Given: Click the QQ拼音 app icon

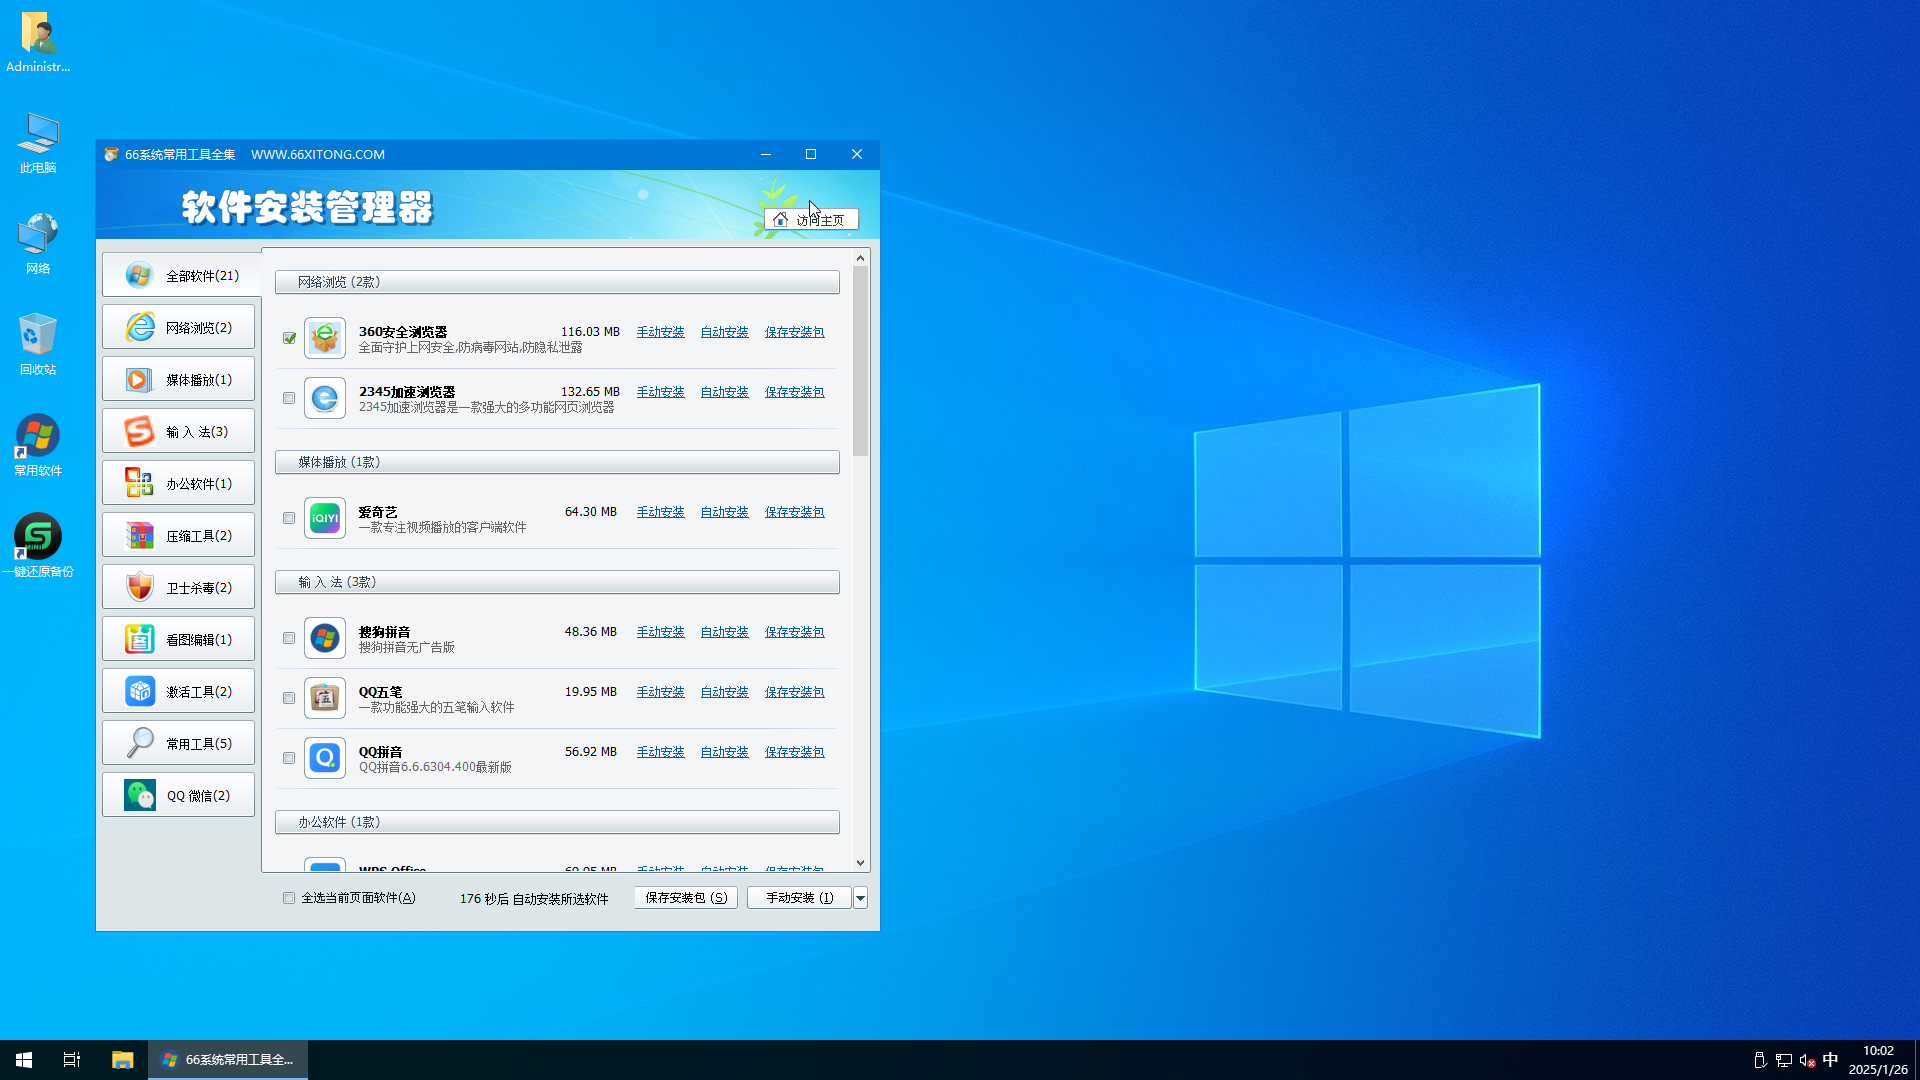Looking at the screenshot, I should (325, 758).
